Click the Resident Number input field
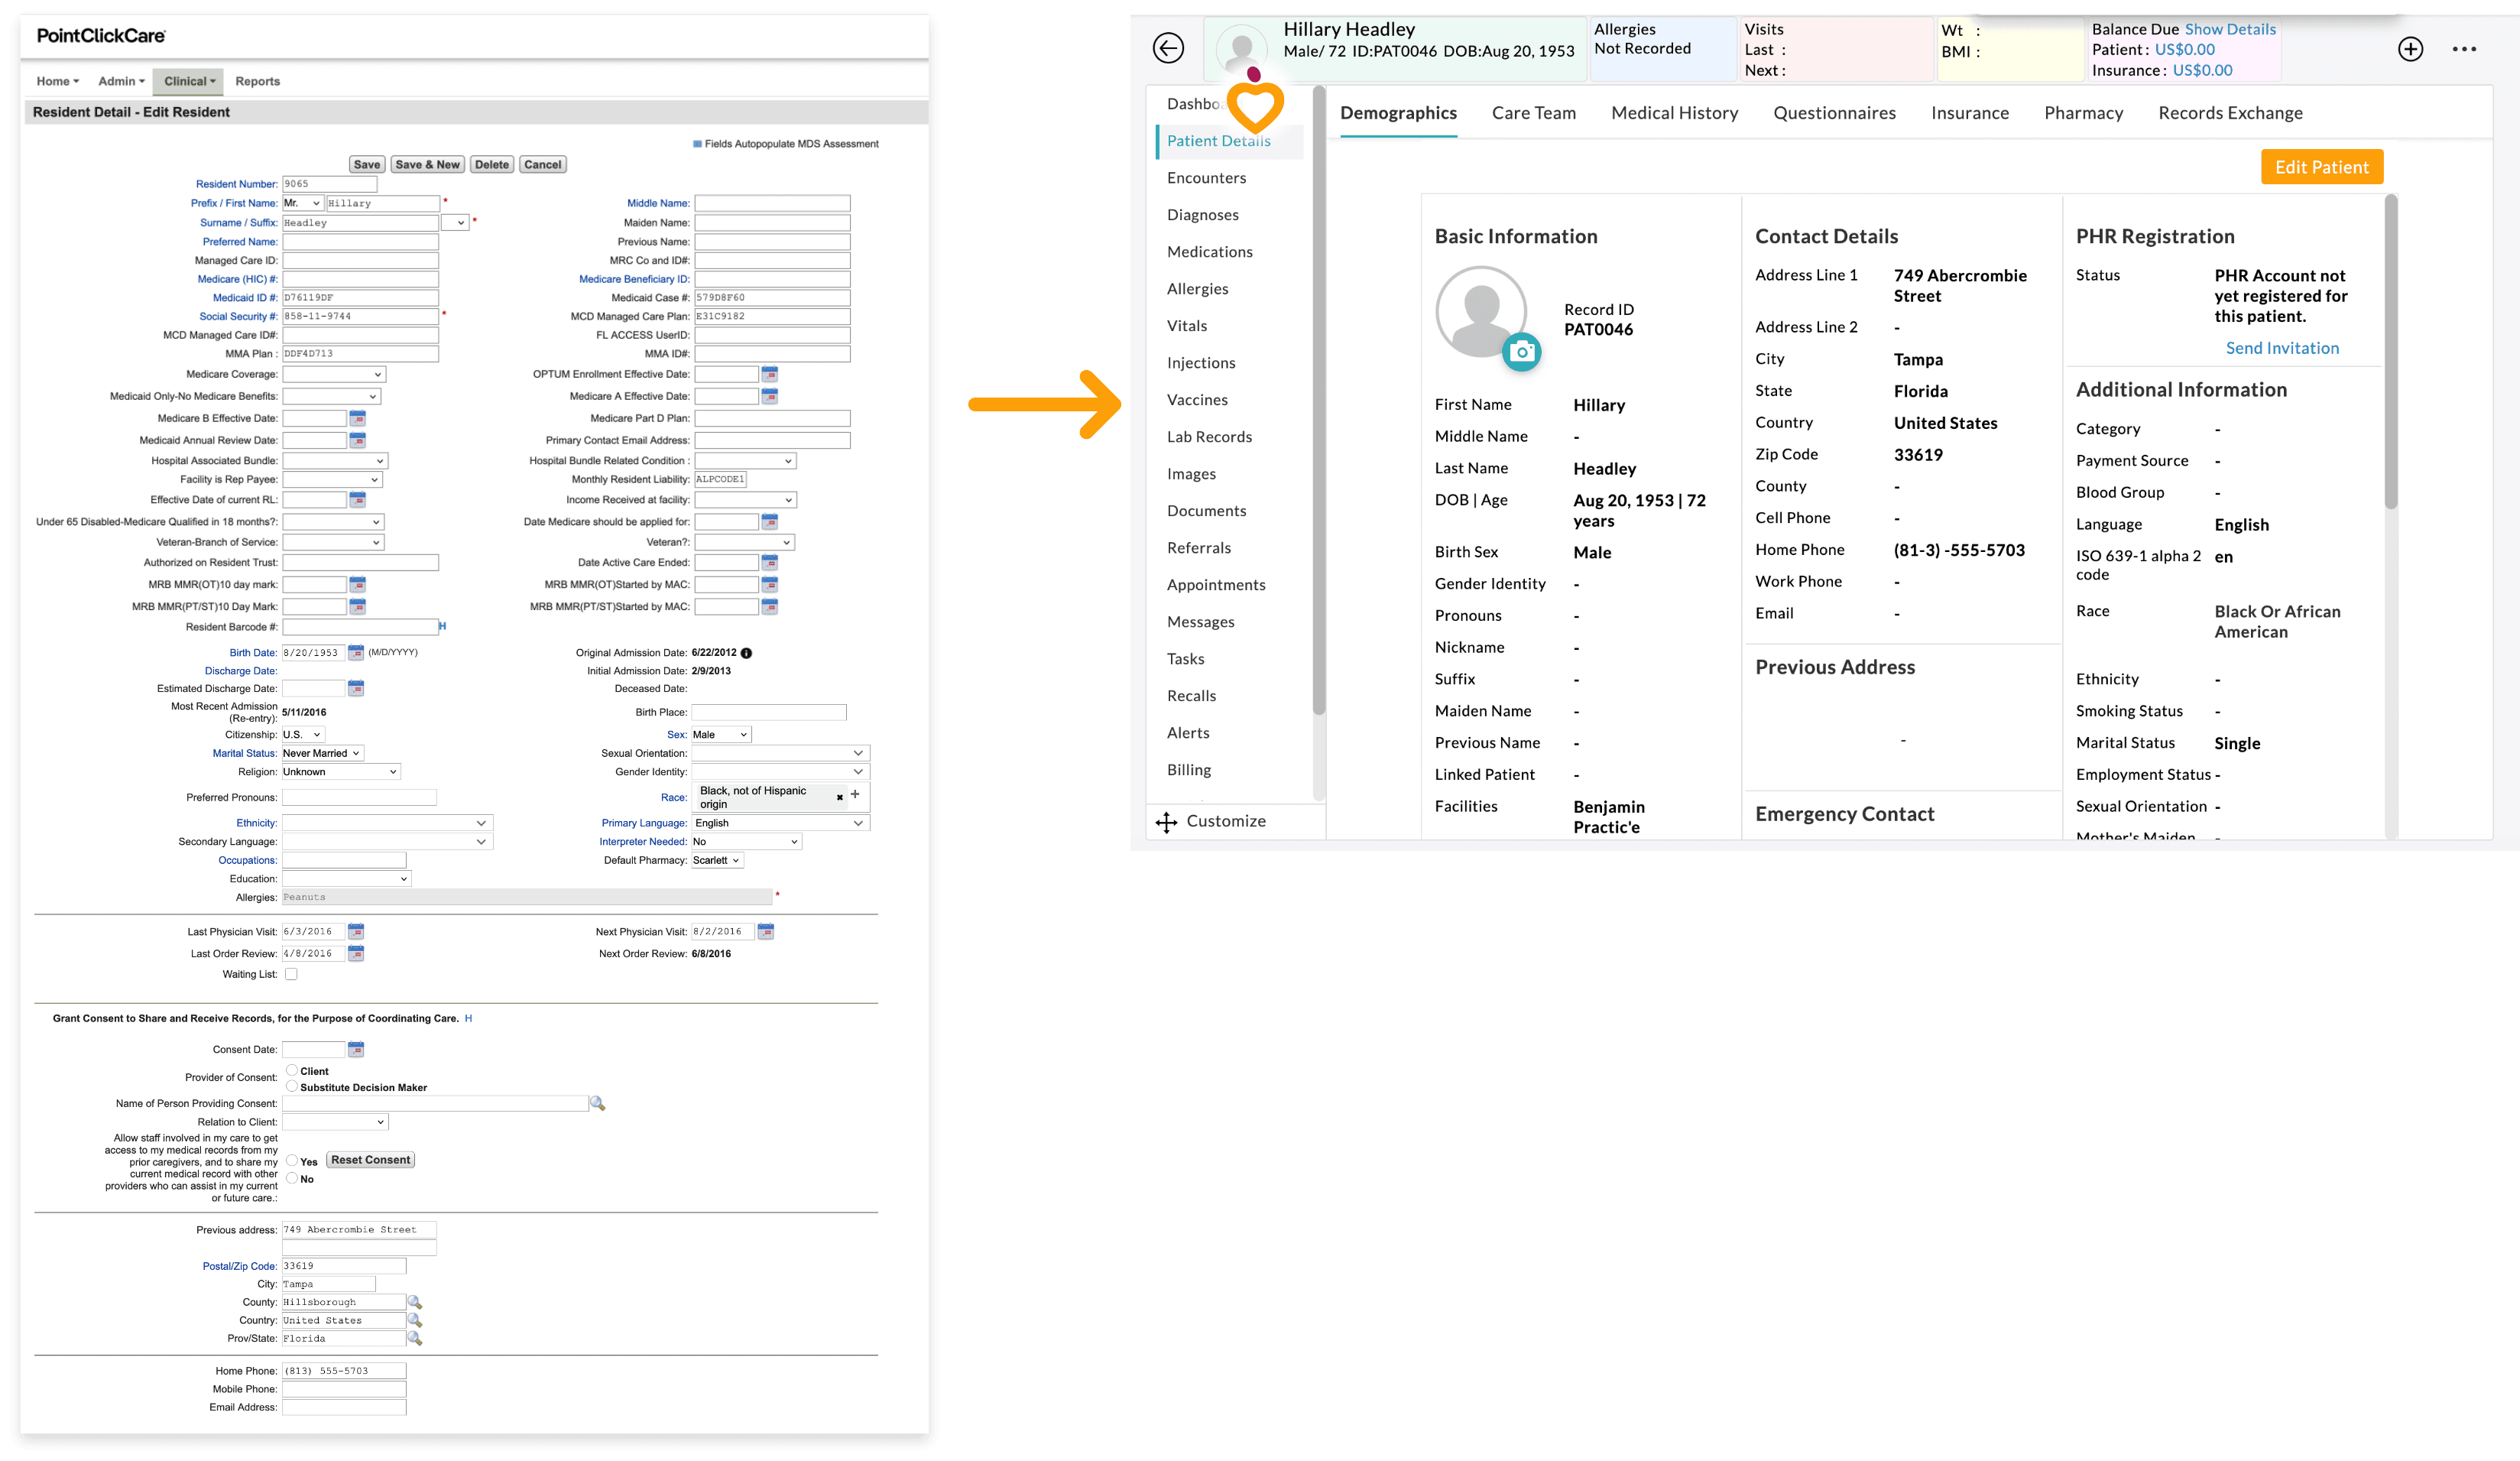The height and width of the screenshot is (1461, 2520). tap(329, 184)
